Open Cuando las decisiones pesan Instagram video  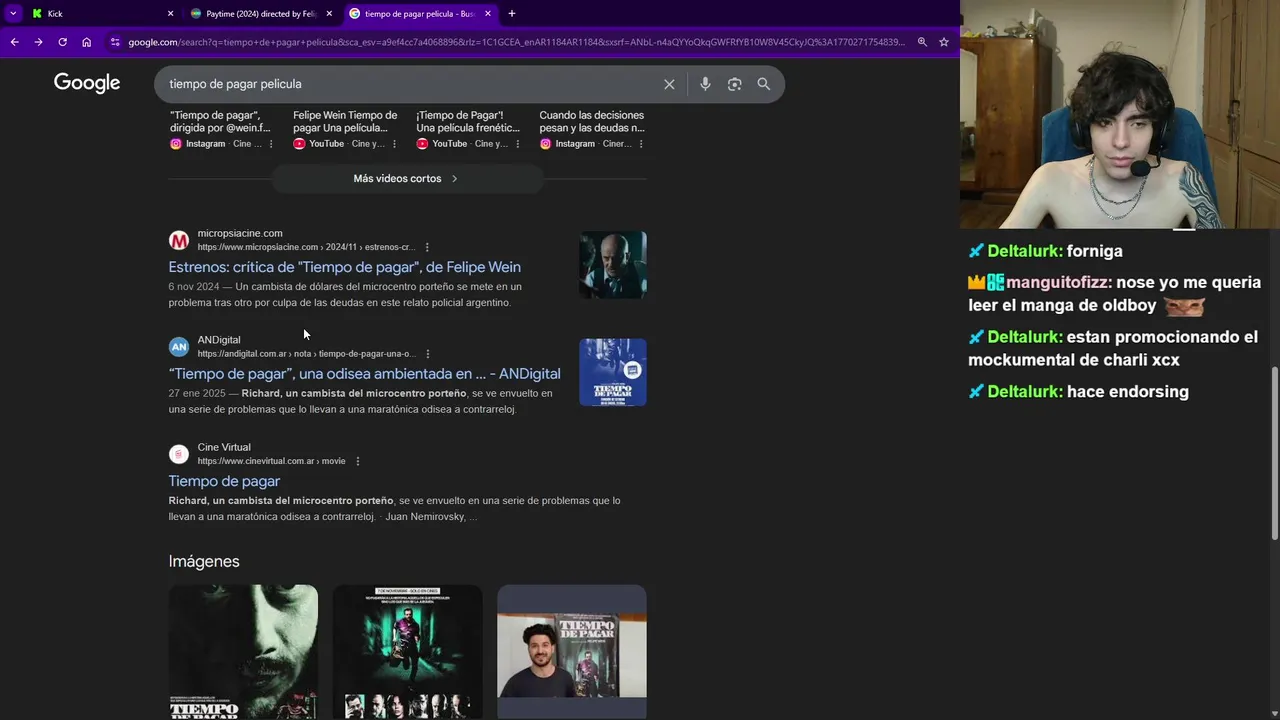pos(591,121)
